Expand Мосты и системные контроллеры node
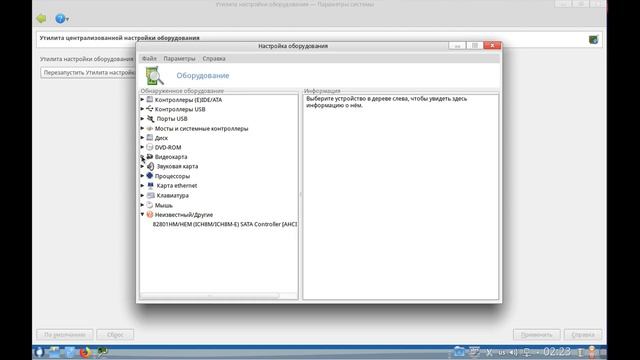This screenshot has width=640, height=360. tap(142, 128)
